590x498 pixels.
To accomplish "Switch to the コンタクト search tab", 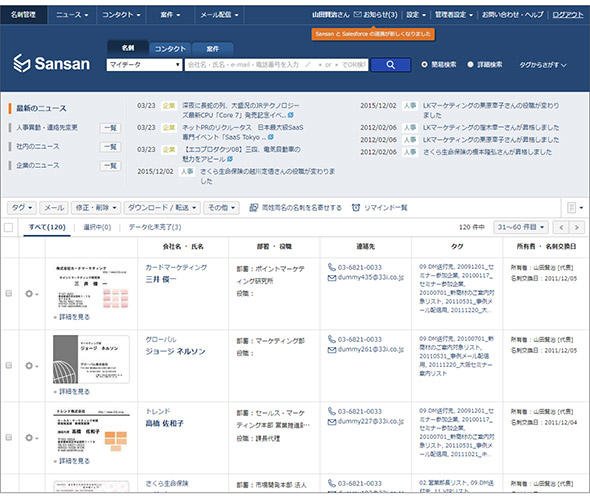I will pos(170,49).
